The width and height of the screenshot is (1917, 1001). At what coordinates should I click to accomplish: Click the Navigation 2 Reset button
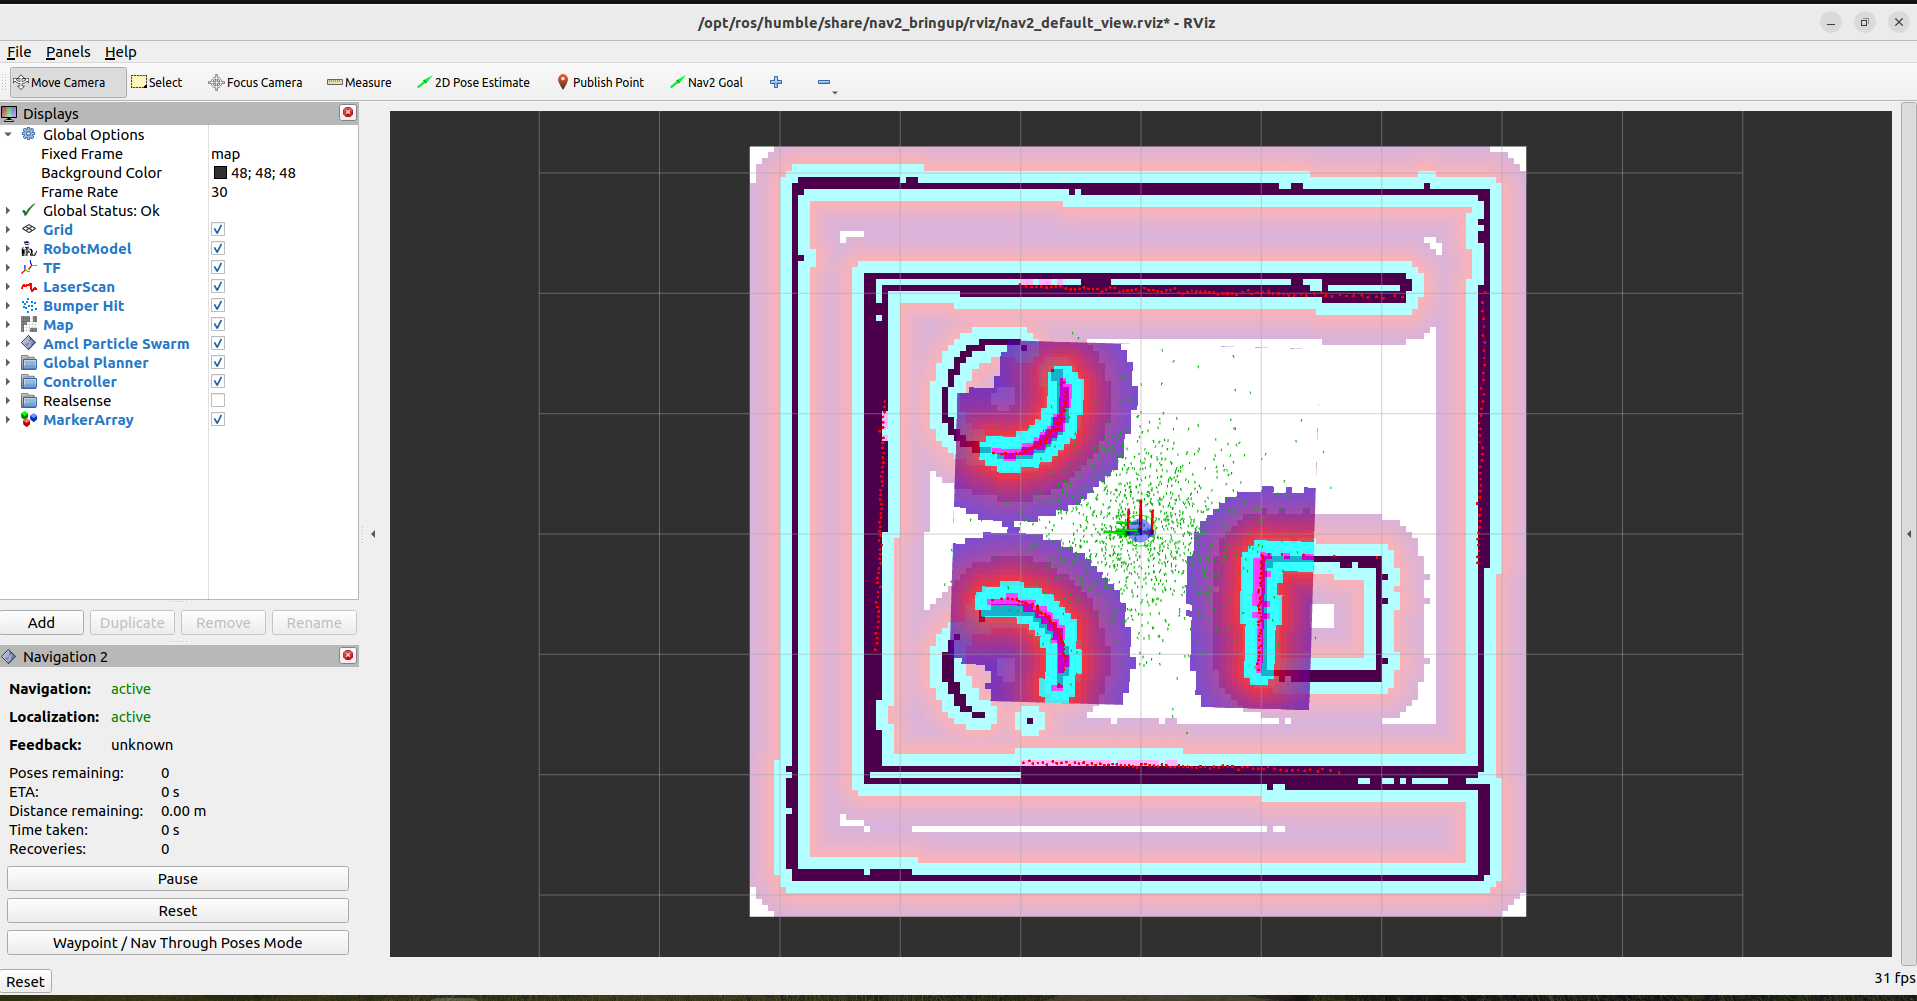pos(178,910)
